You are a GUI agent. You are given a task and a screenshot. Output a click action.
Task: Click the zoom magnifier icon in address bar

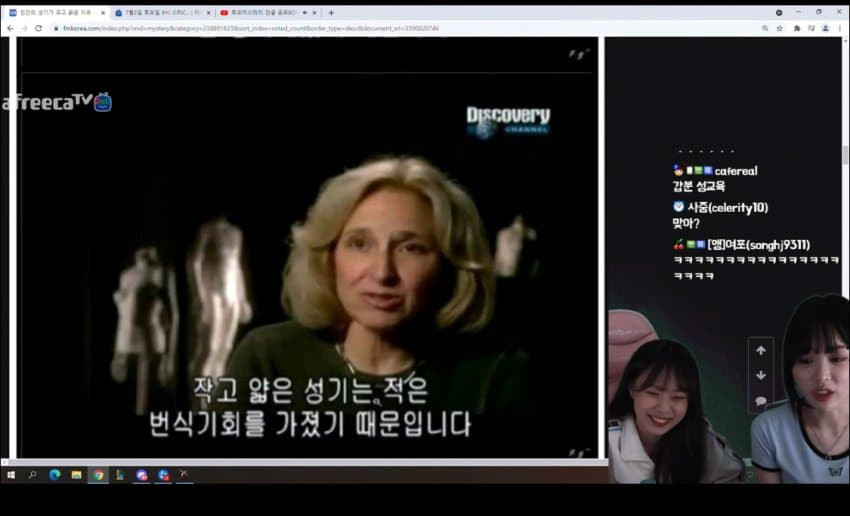click(x=765, y=28)
